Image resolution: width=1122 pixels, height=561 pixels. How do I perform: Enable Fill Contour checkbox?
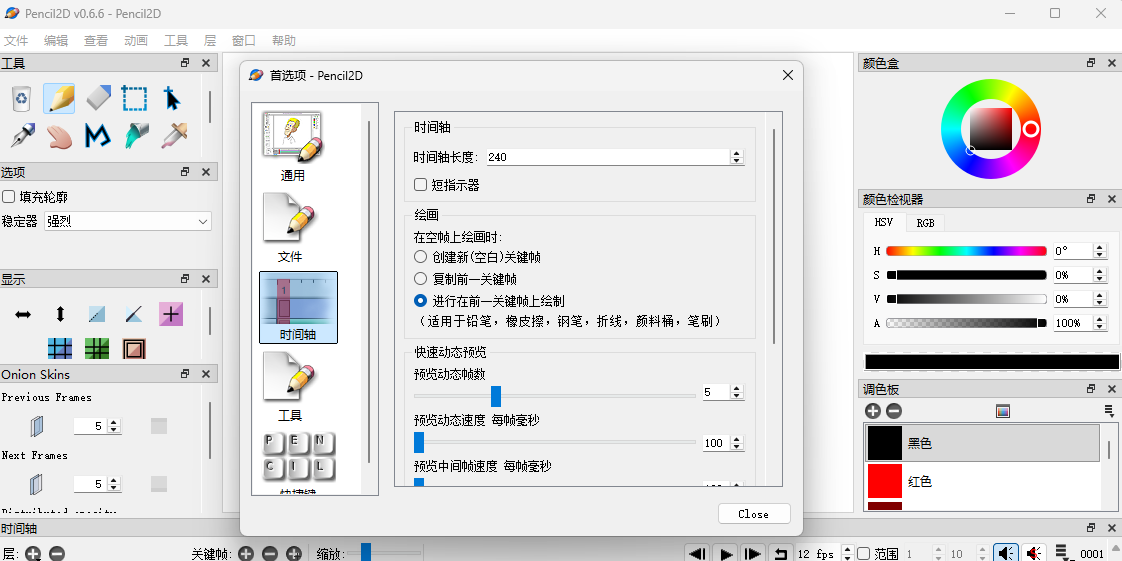tap(9, 197)
